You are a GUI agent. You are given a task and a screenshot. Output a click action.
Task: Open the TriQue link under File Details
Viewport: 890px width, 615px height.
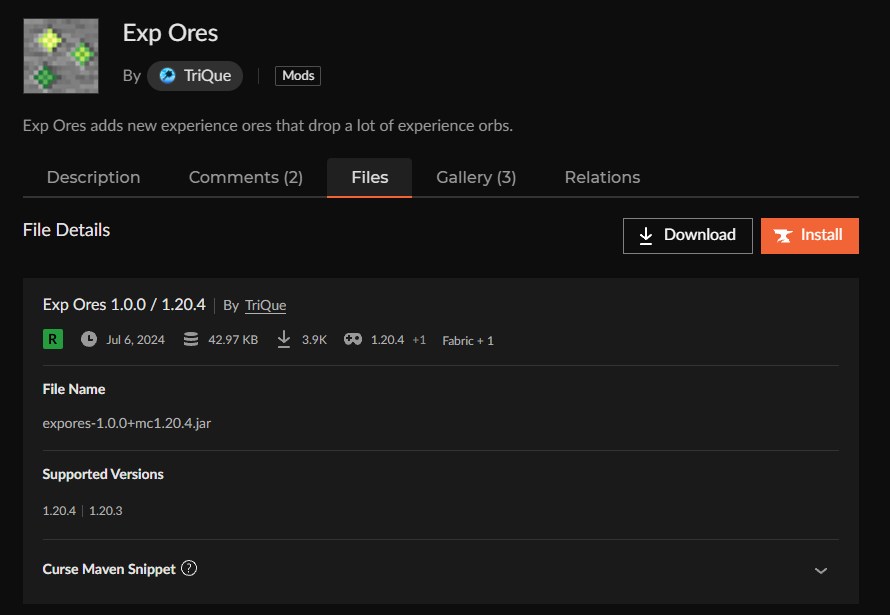265,305
